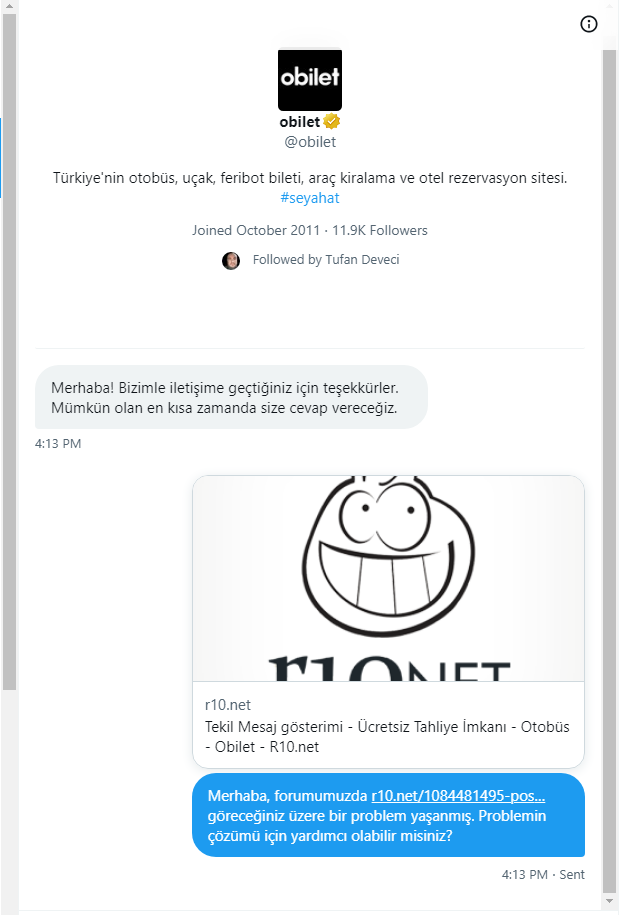Viewport: 623px width, 915px height.
Task: Click left scrollbar up arrow
Action: (9, 6)
